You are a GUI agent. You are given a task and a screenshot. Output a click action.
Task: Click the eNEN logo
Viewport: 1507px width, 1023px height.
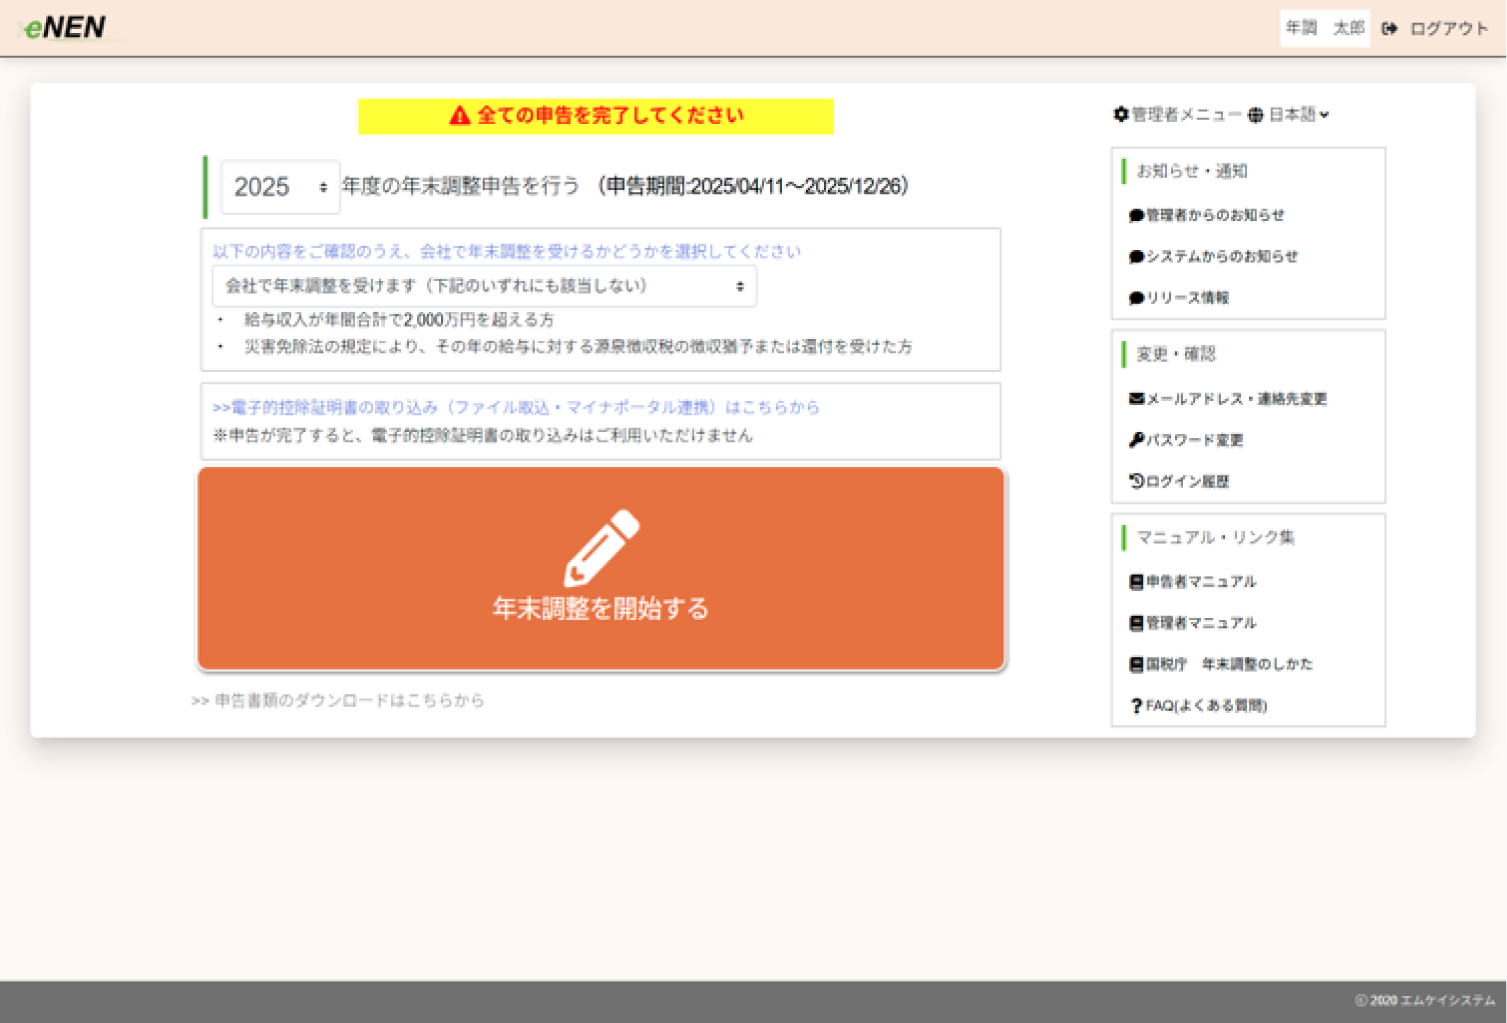pyautogui.click(x=66, y=27)
